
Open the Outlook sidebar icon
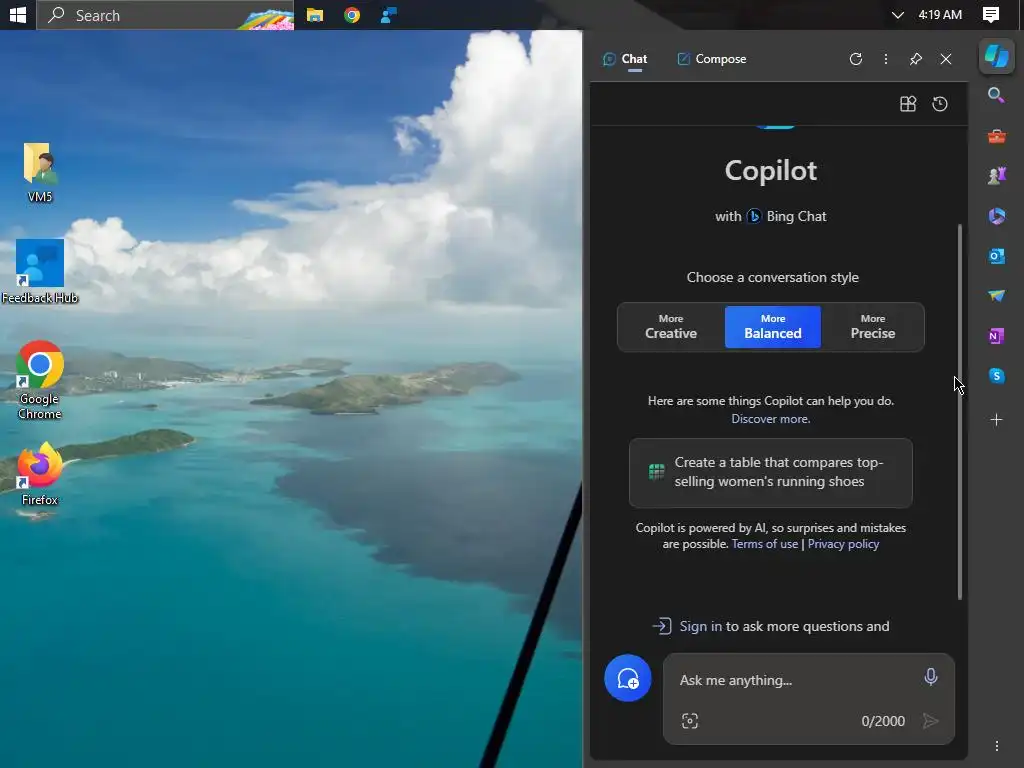click(997, 256)
